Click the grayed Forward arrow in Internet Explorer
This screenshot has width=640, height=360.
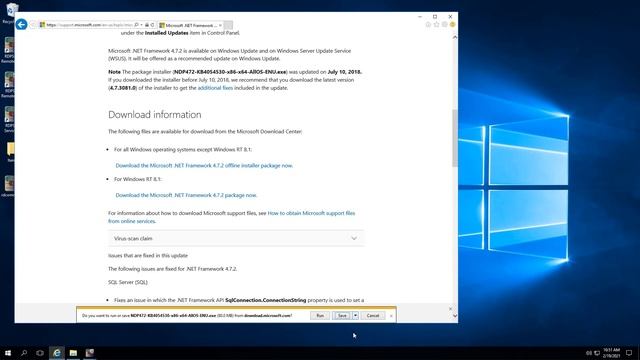click(x=33, y=25)
